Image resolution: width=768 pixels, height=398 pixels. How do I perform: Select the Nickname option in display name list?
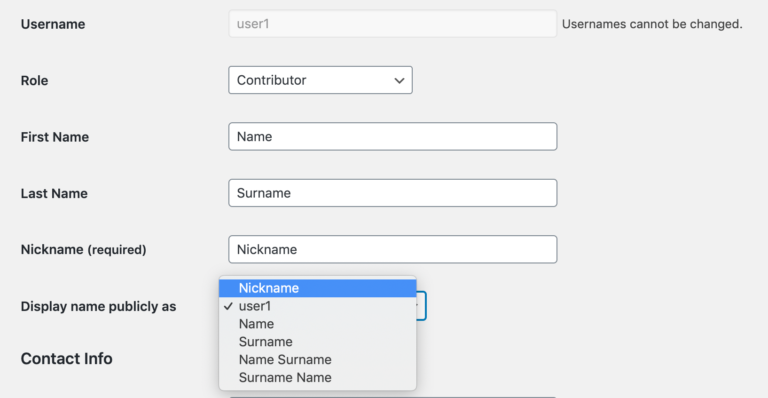(x=317, y=288)
